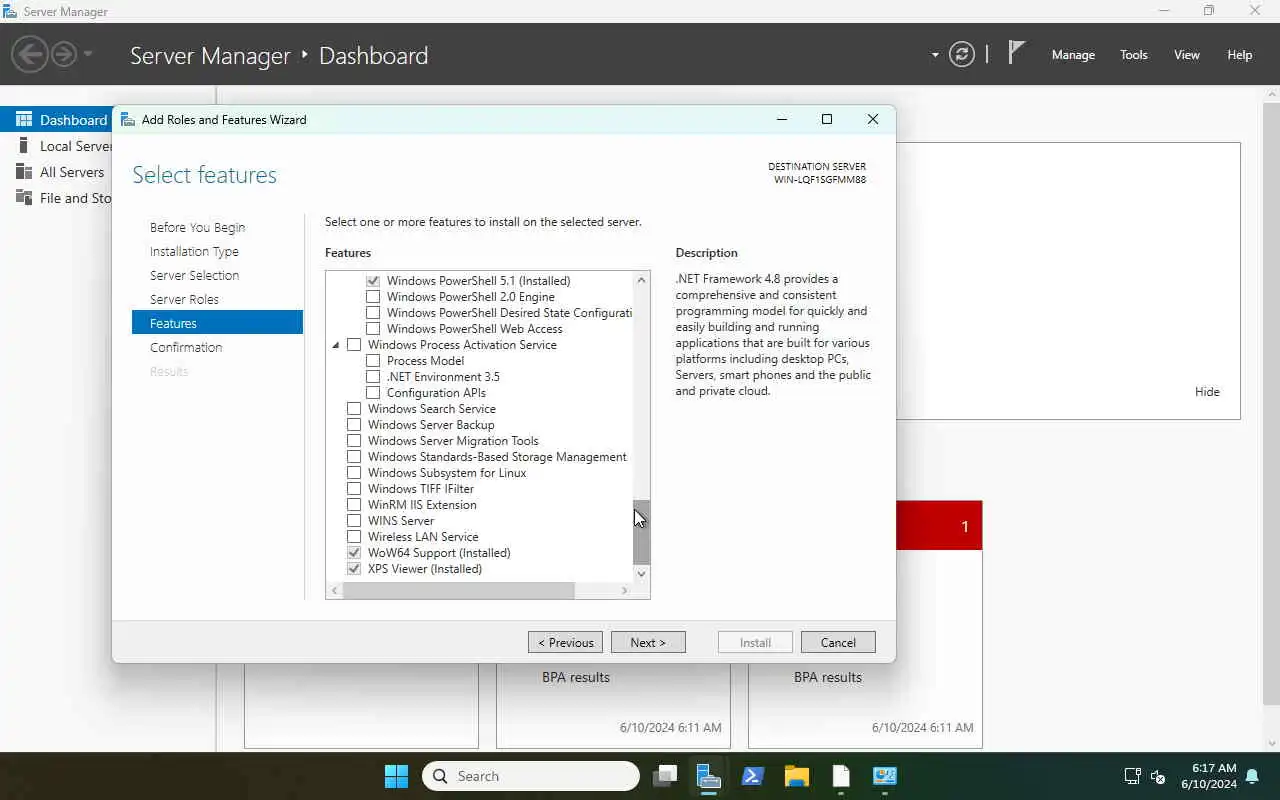1280x800 pixels.
Task: Check Windows Standards-Based Storage Management
Action: coord(354,457)
